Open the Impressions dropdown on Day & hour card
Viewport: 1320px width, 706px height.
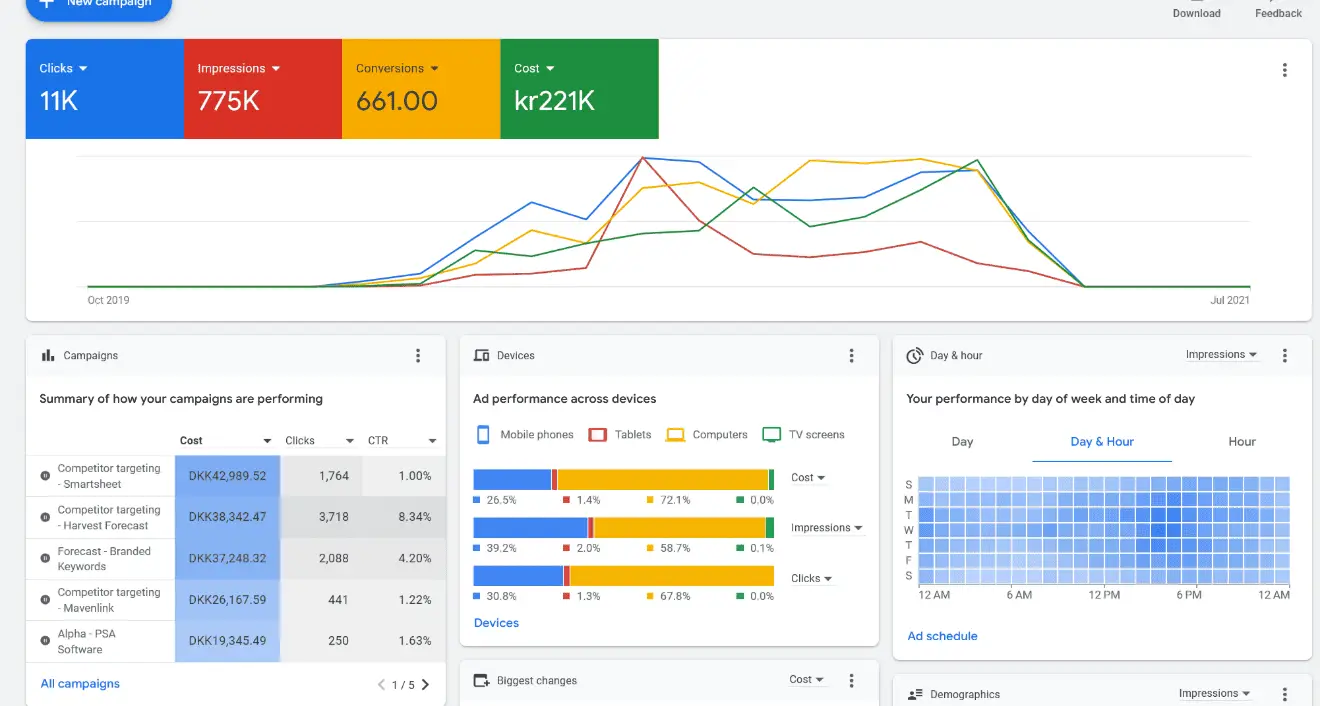[1220, 354]
